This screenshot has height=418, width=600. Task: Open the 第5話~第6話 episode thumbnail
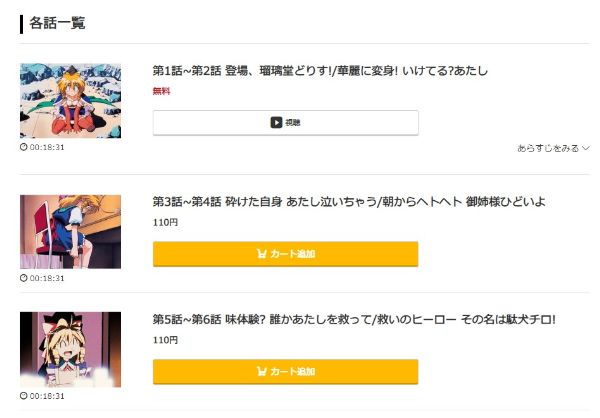[70, 349]
